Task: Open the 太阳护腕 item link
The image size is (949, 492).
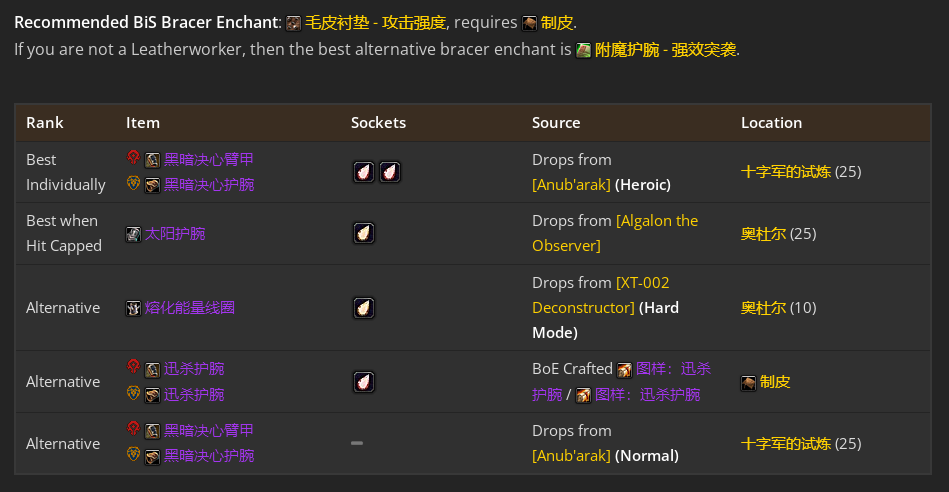Action: point(175,234)
